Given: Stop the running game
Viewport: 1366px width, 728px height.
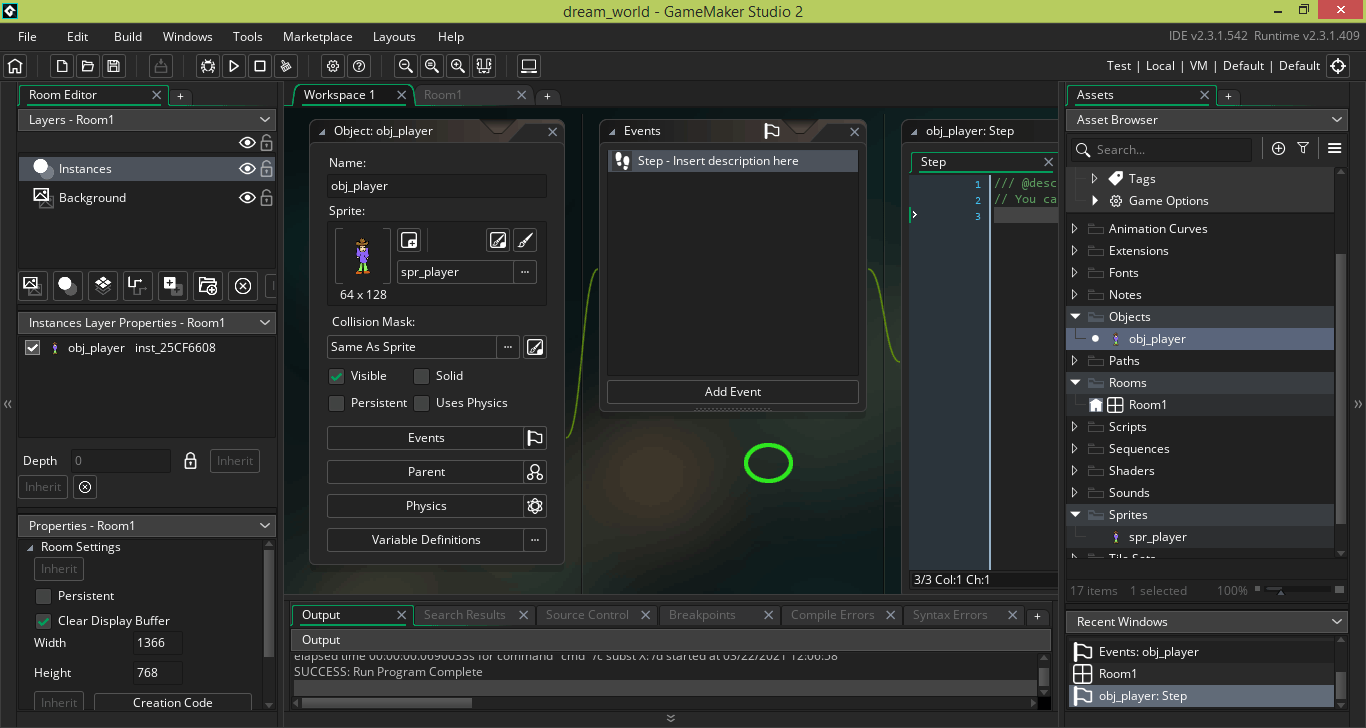Looking at the screenshot, I should pos(260,66).
